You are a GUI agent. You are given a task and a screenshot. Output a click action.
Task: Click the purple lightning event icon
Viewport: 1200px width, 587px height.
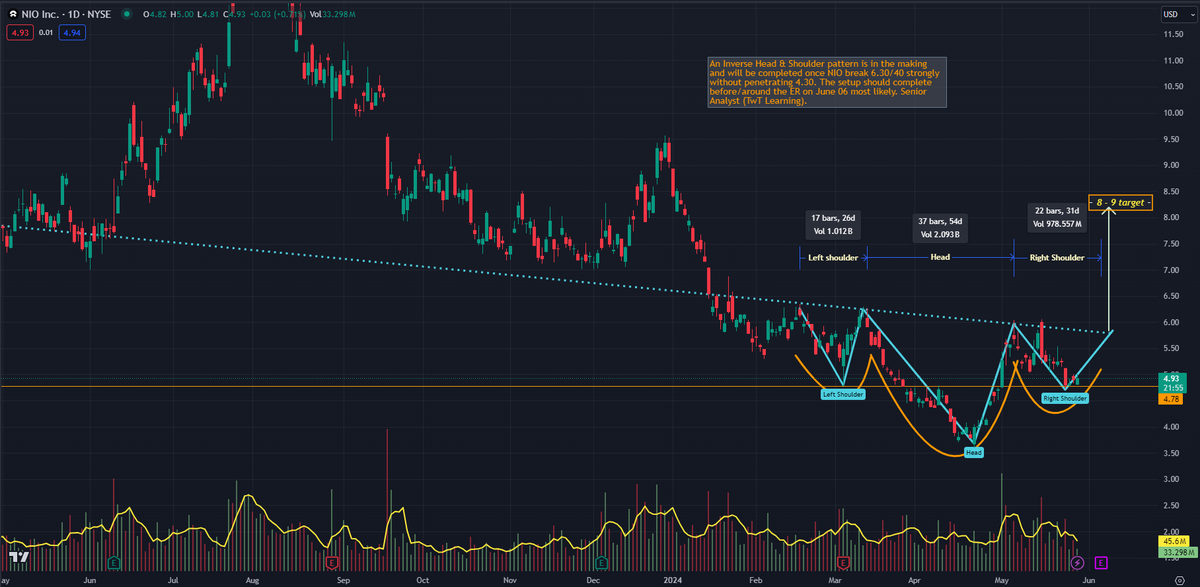click(1078, 563)
